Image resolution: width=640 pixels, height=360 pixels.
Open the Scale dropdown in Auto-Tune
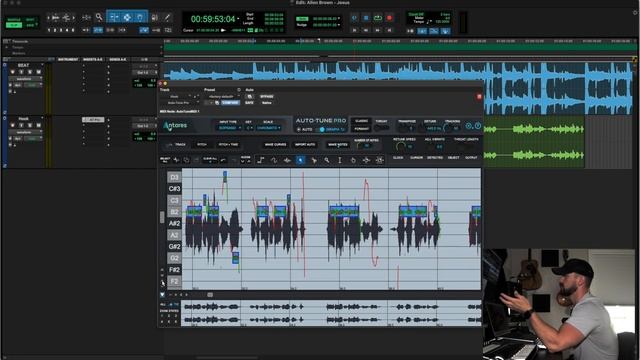269,128
